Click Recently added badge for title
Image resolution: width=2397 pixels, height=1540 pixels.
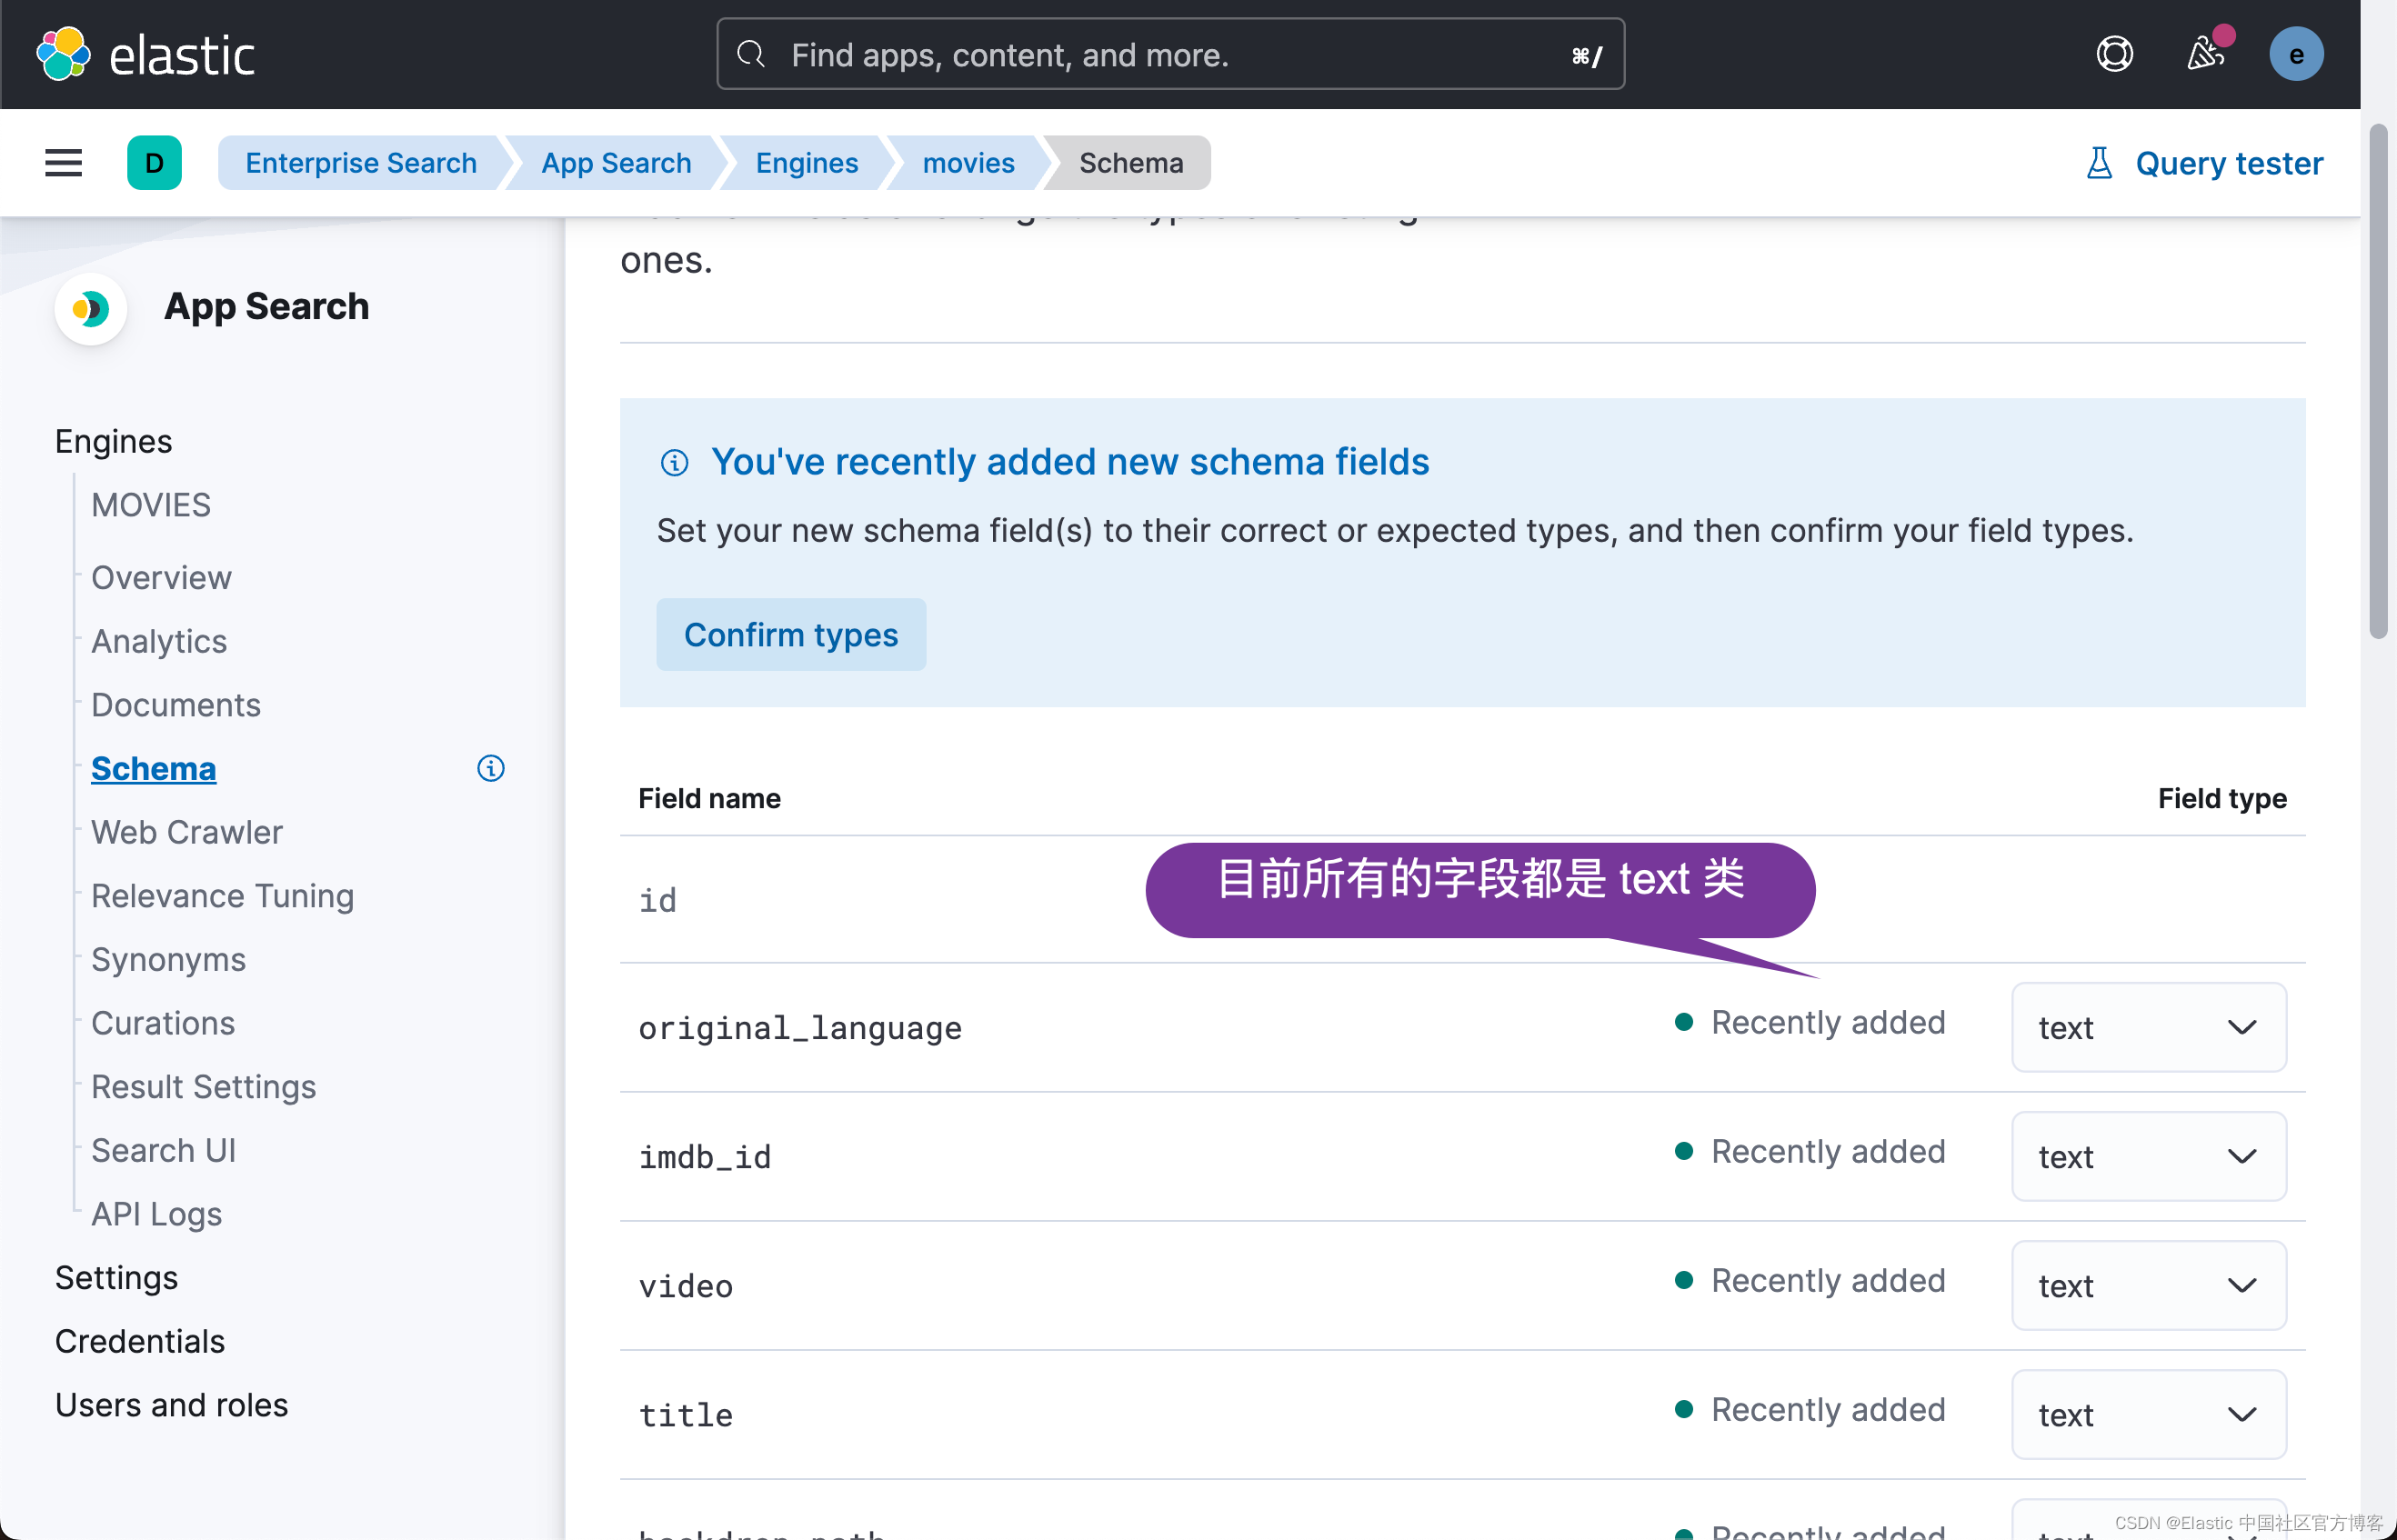point(1810,1409)
